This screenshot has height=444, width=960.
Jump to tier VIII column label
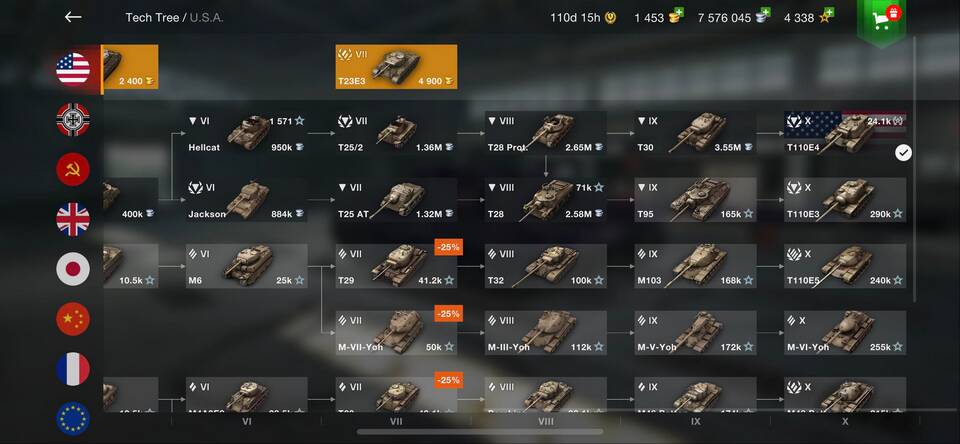point(546,421)
